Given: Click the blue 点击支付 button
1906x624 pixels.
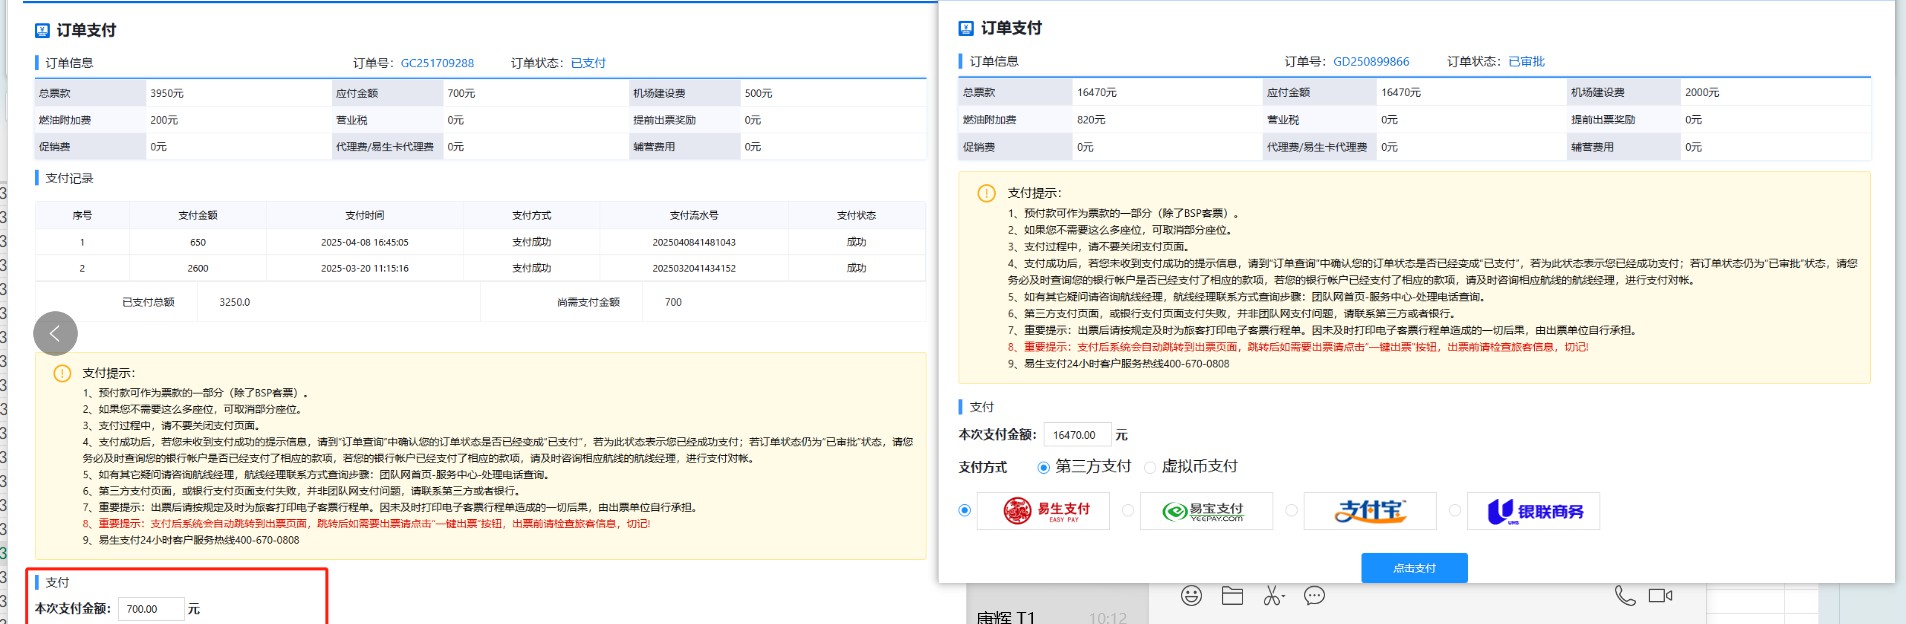Looking at the screenshot, I should coord(1414,568).
